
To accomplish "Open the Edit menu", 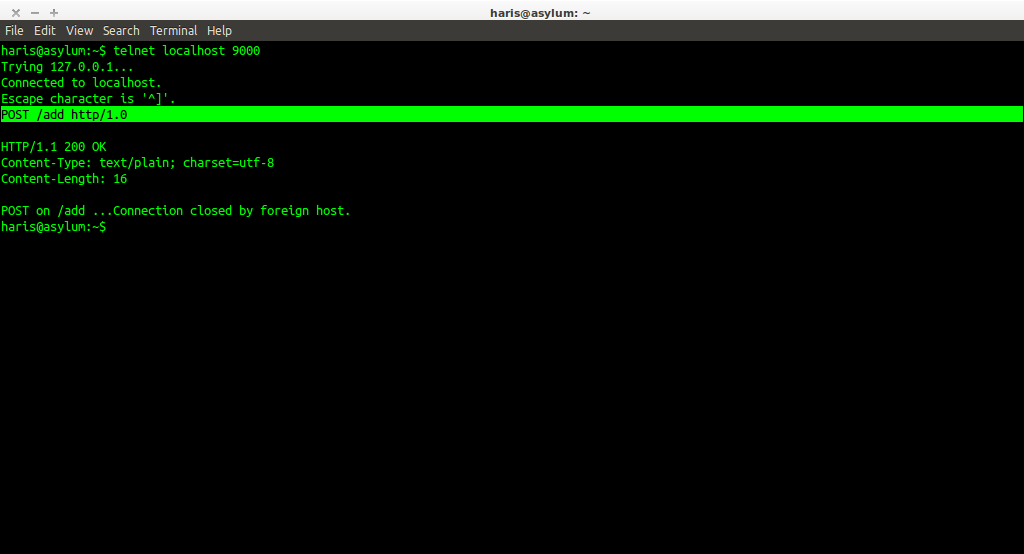I will (x=44, y=31).
